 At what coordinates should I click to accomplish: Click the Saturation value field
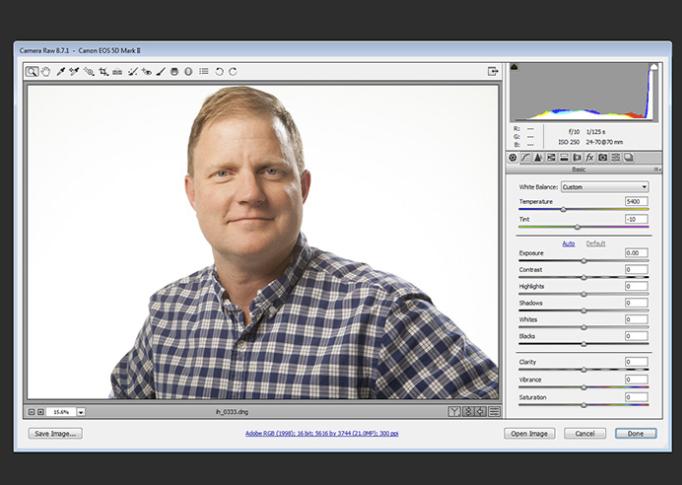point(636,397)
